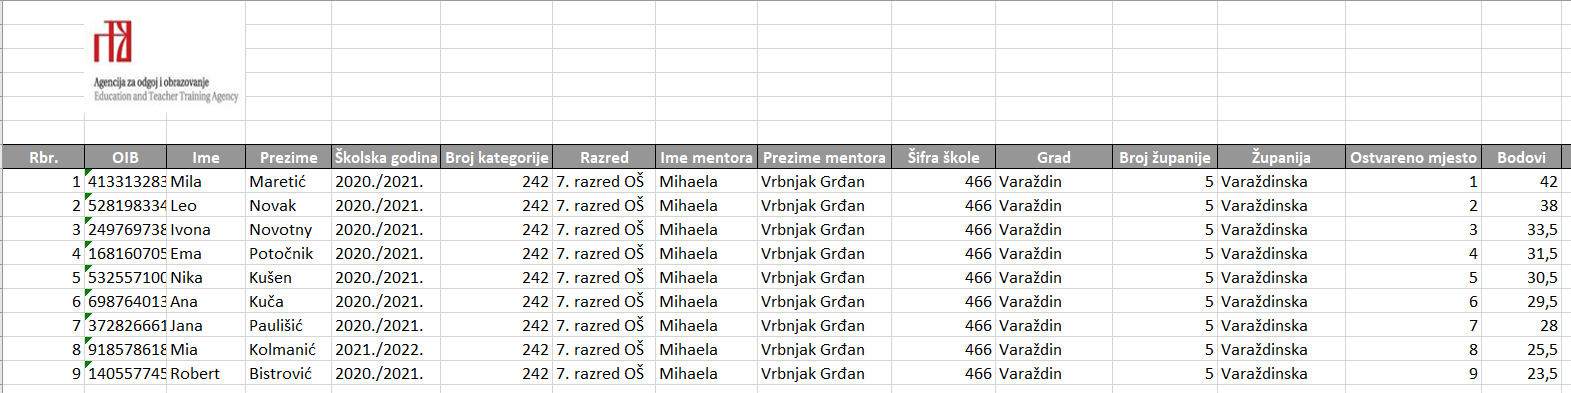Click the surname cell Novotny
The width and height of the screenshot is (1571, 393).
click(x=288, y=229)
